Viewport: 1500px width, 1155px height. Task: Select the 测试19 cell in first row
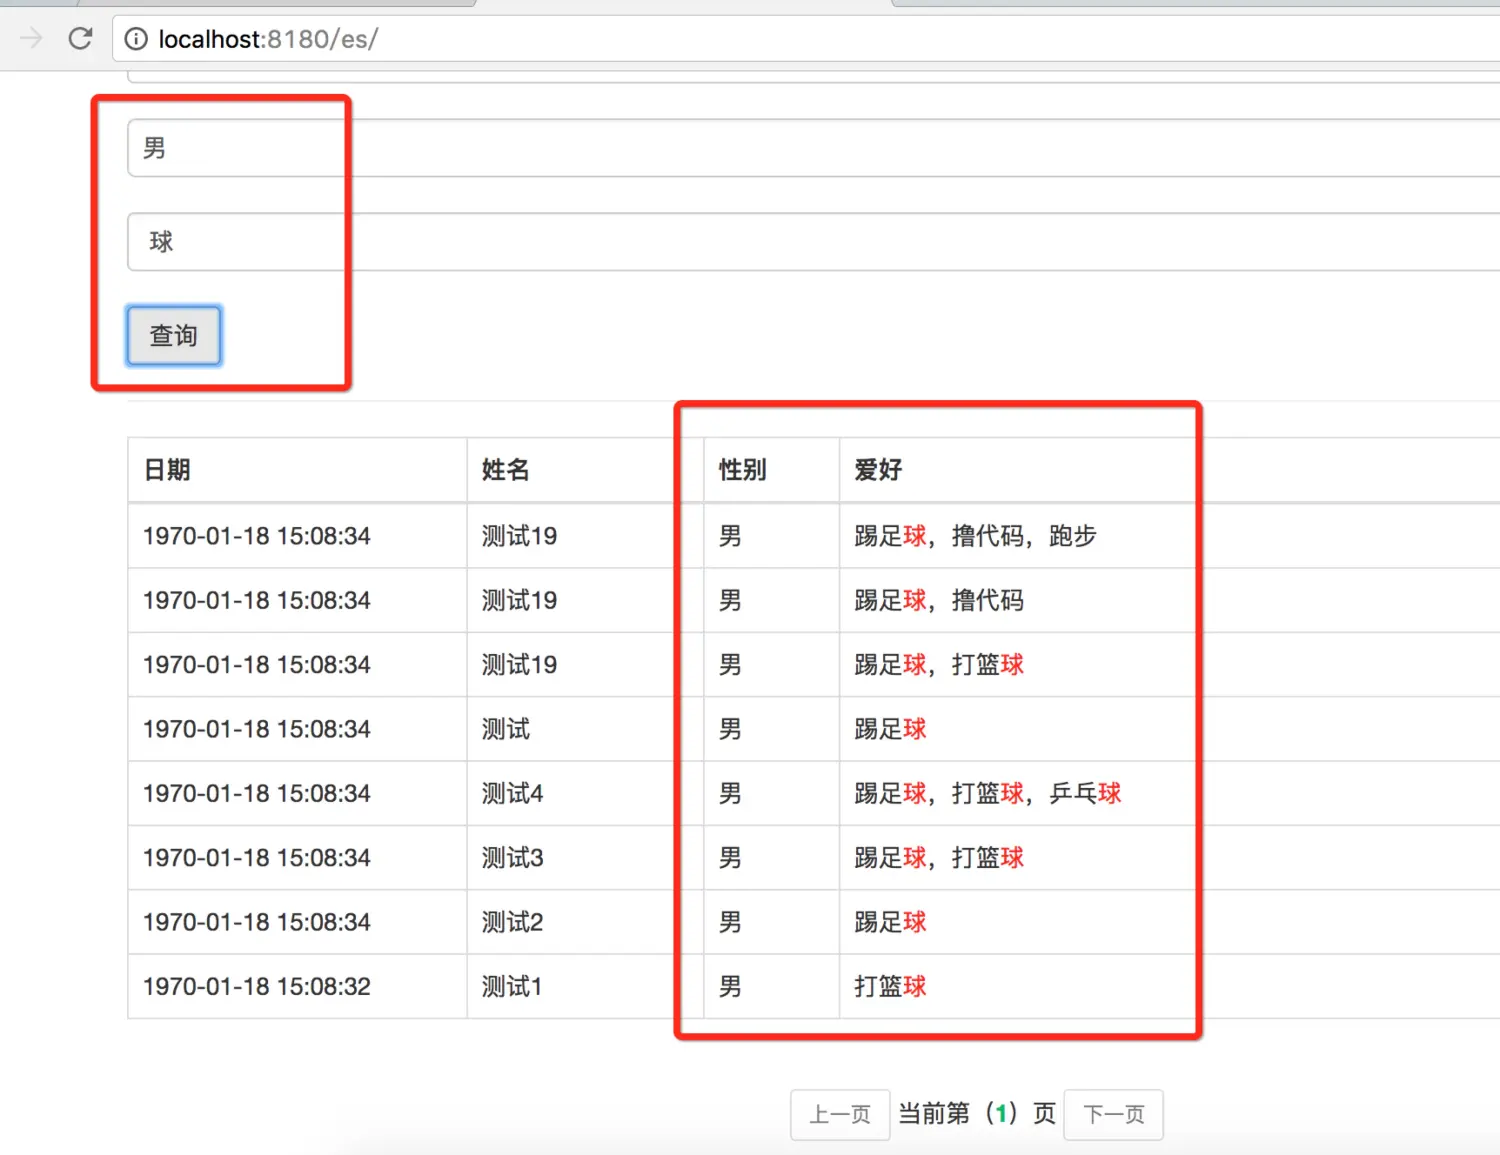pos(518,535)
